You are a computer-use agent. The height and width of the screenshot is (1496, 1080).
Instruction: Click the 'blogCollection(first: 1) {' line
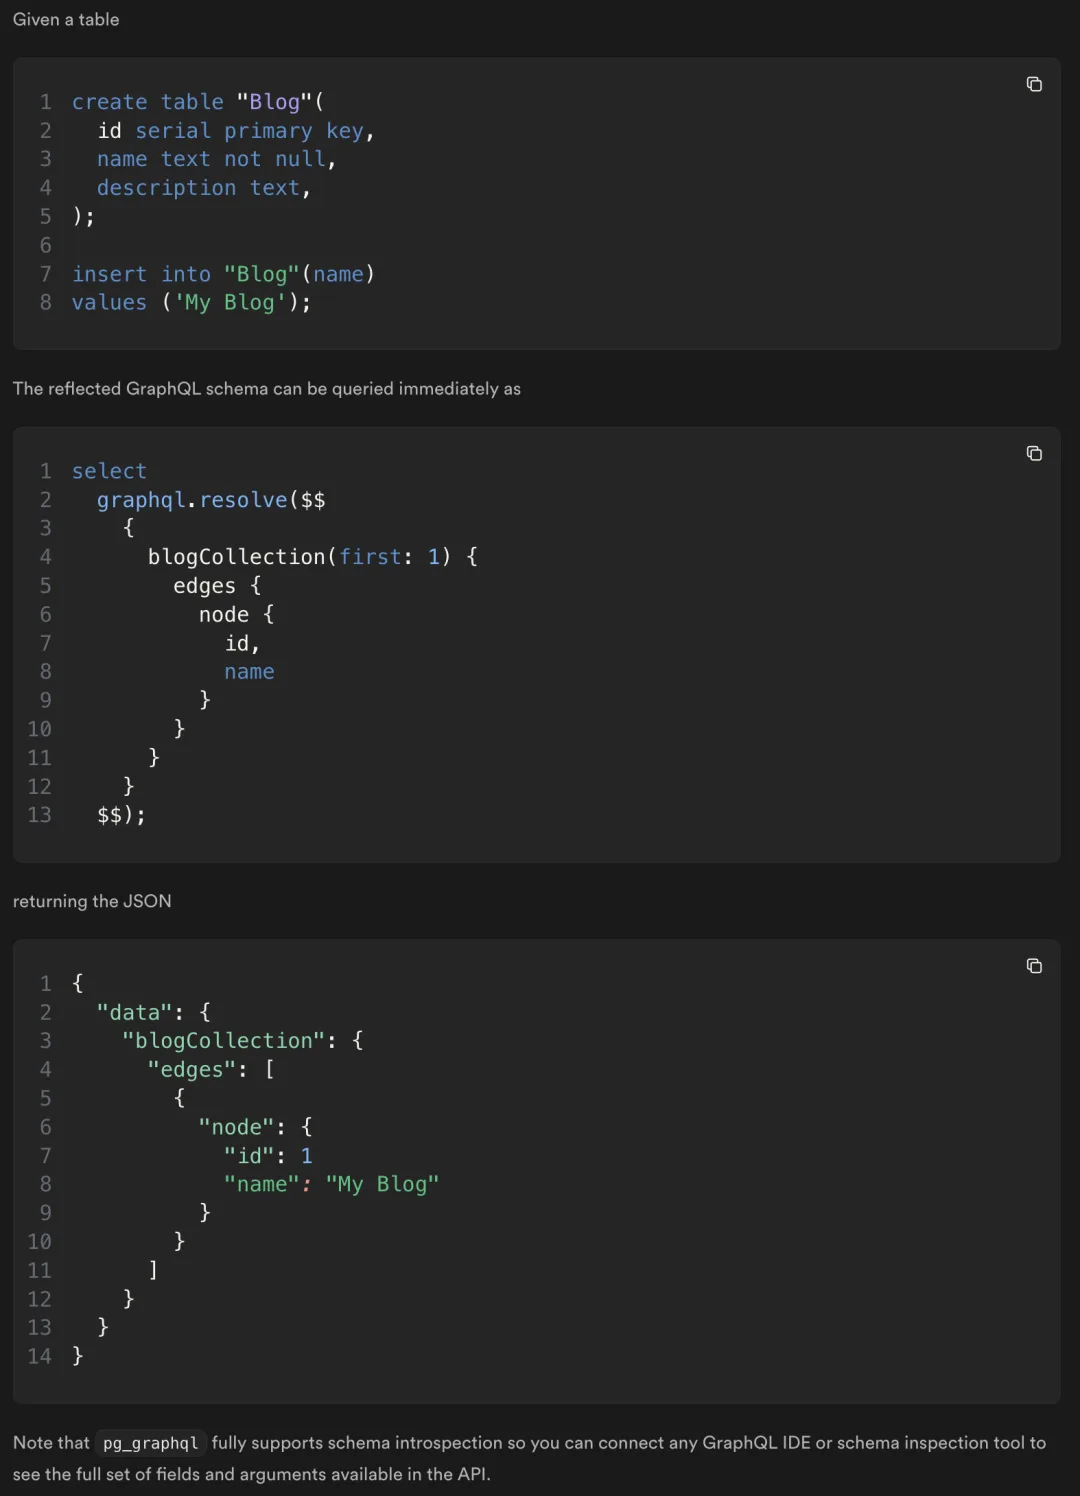(313, 557)
